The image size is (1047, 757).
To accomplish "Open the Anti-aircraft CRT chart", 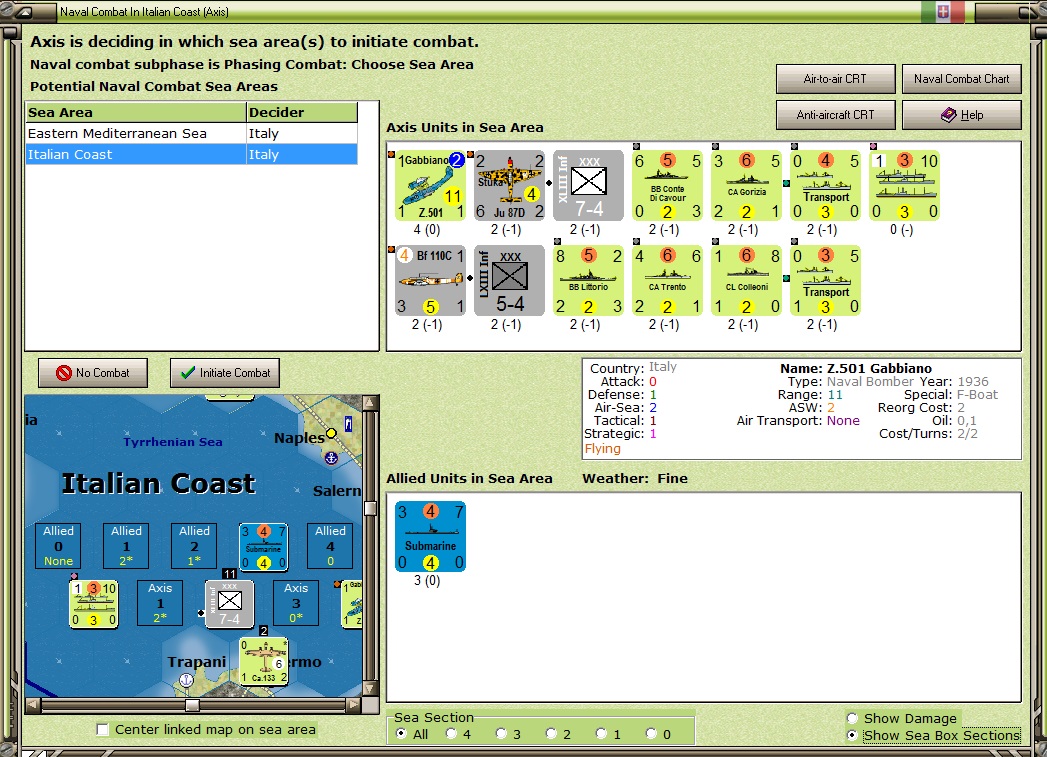I will tap(835, 115).
